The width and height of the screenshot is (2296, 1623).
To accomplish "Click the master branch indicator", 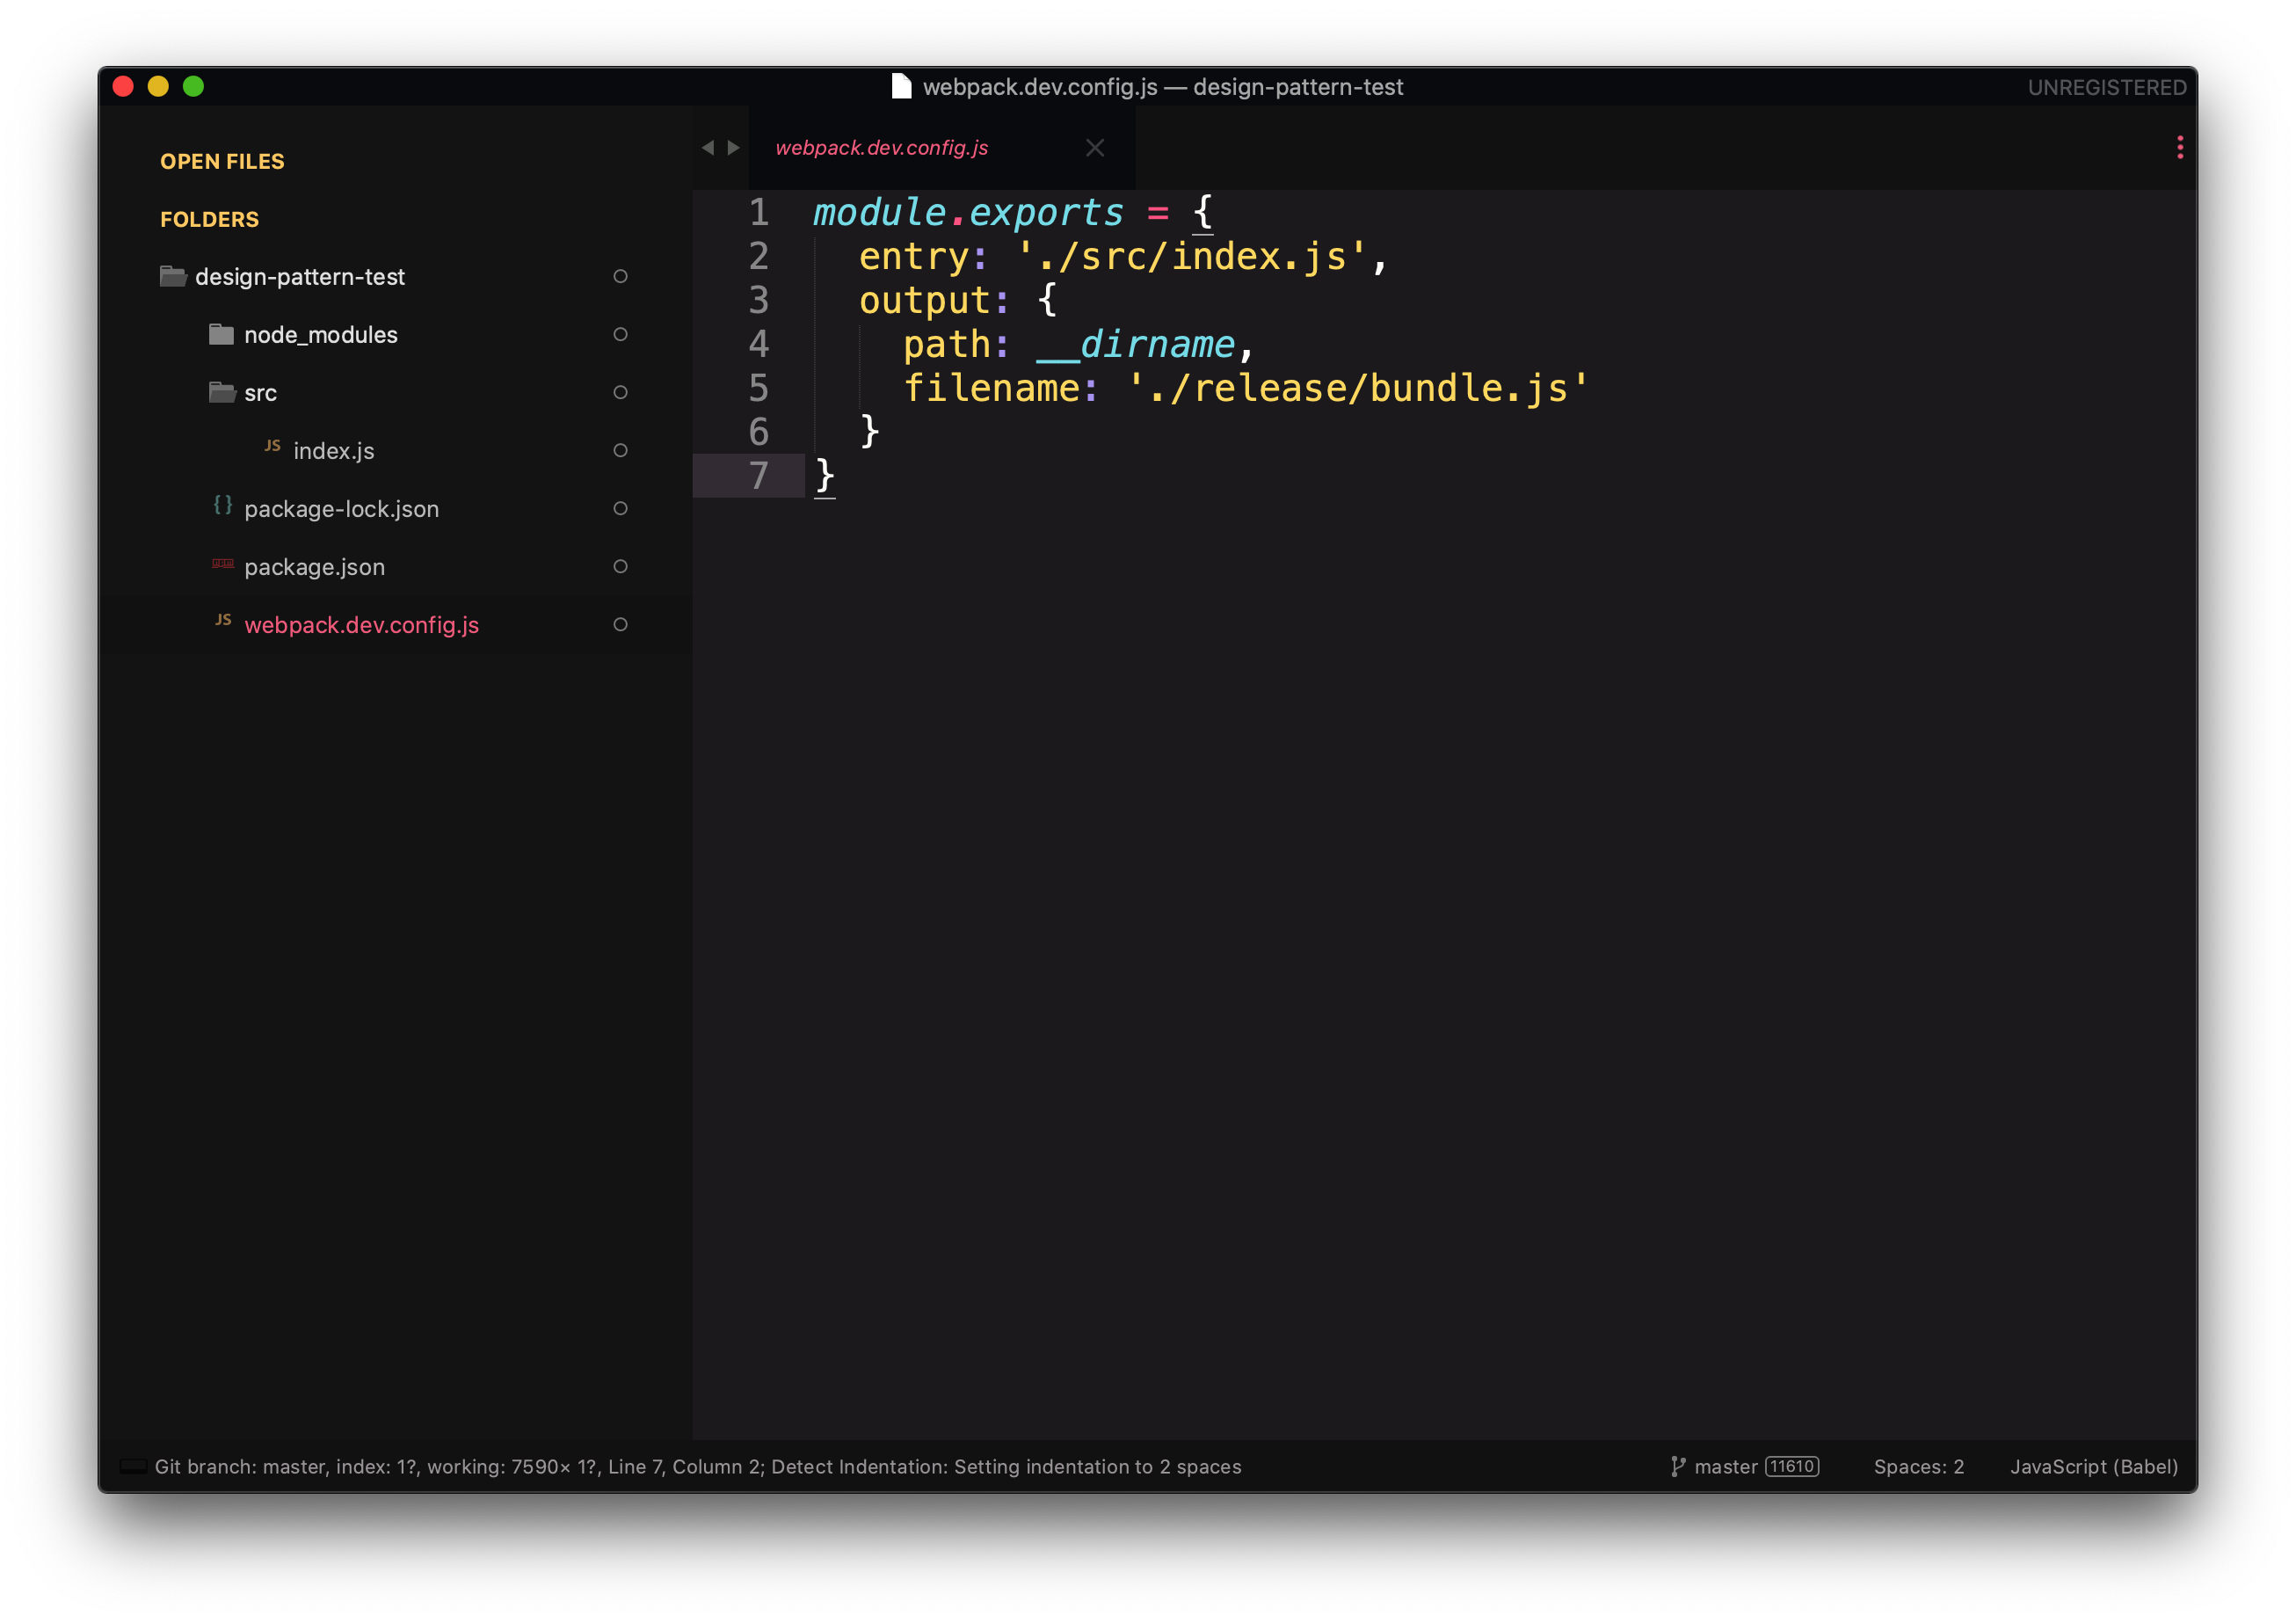I will click(x=1725, y=1467).
